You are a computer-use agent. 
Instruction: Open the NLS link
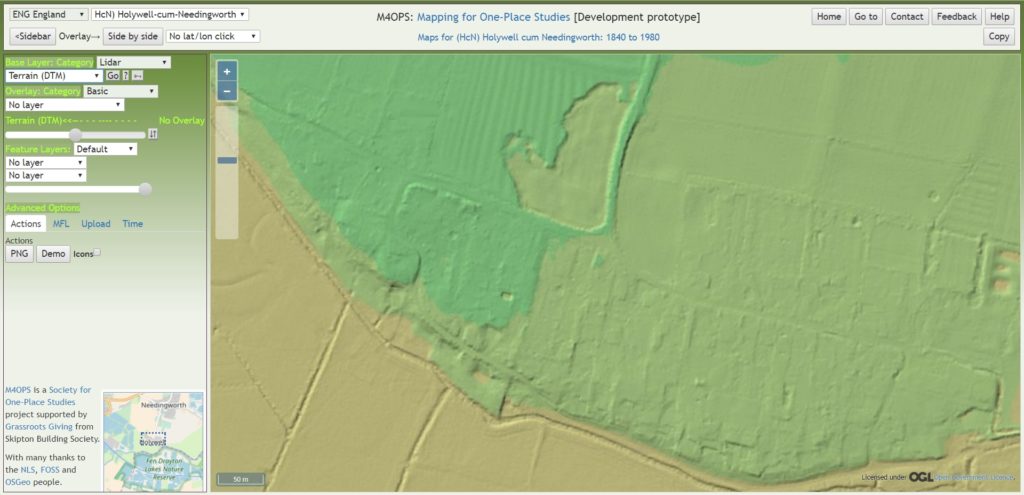click(29, 470)
